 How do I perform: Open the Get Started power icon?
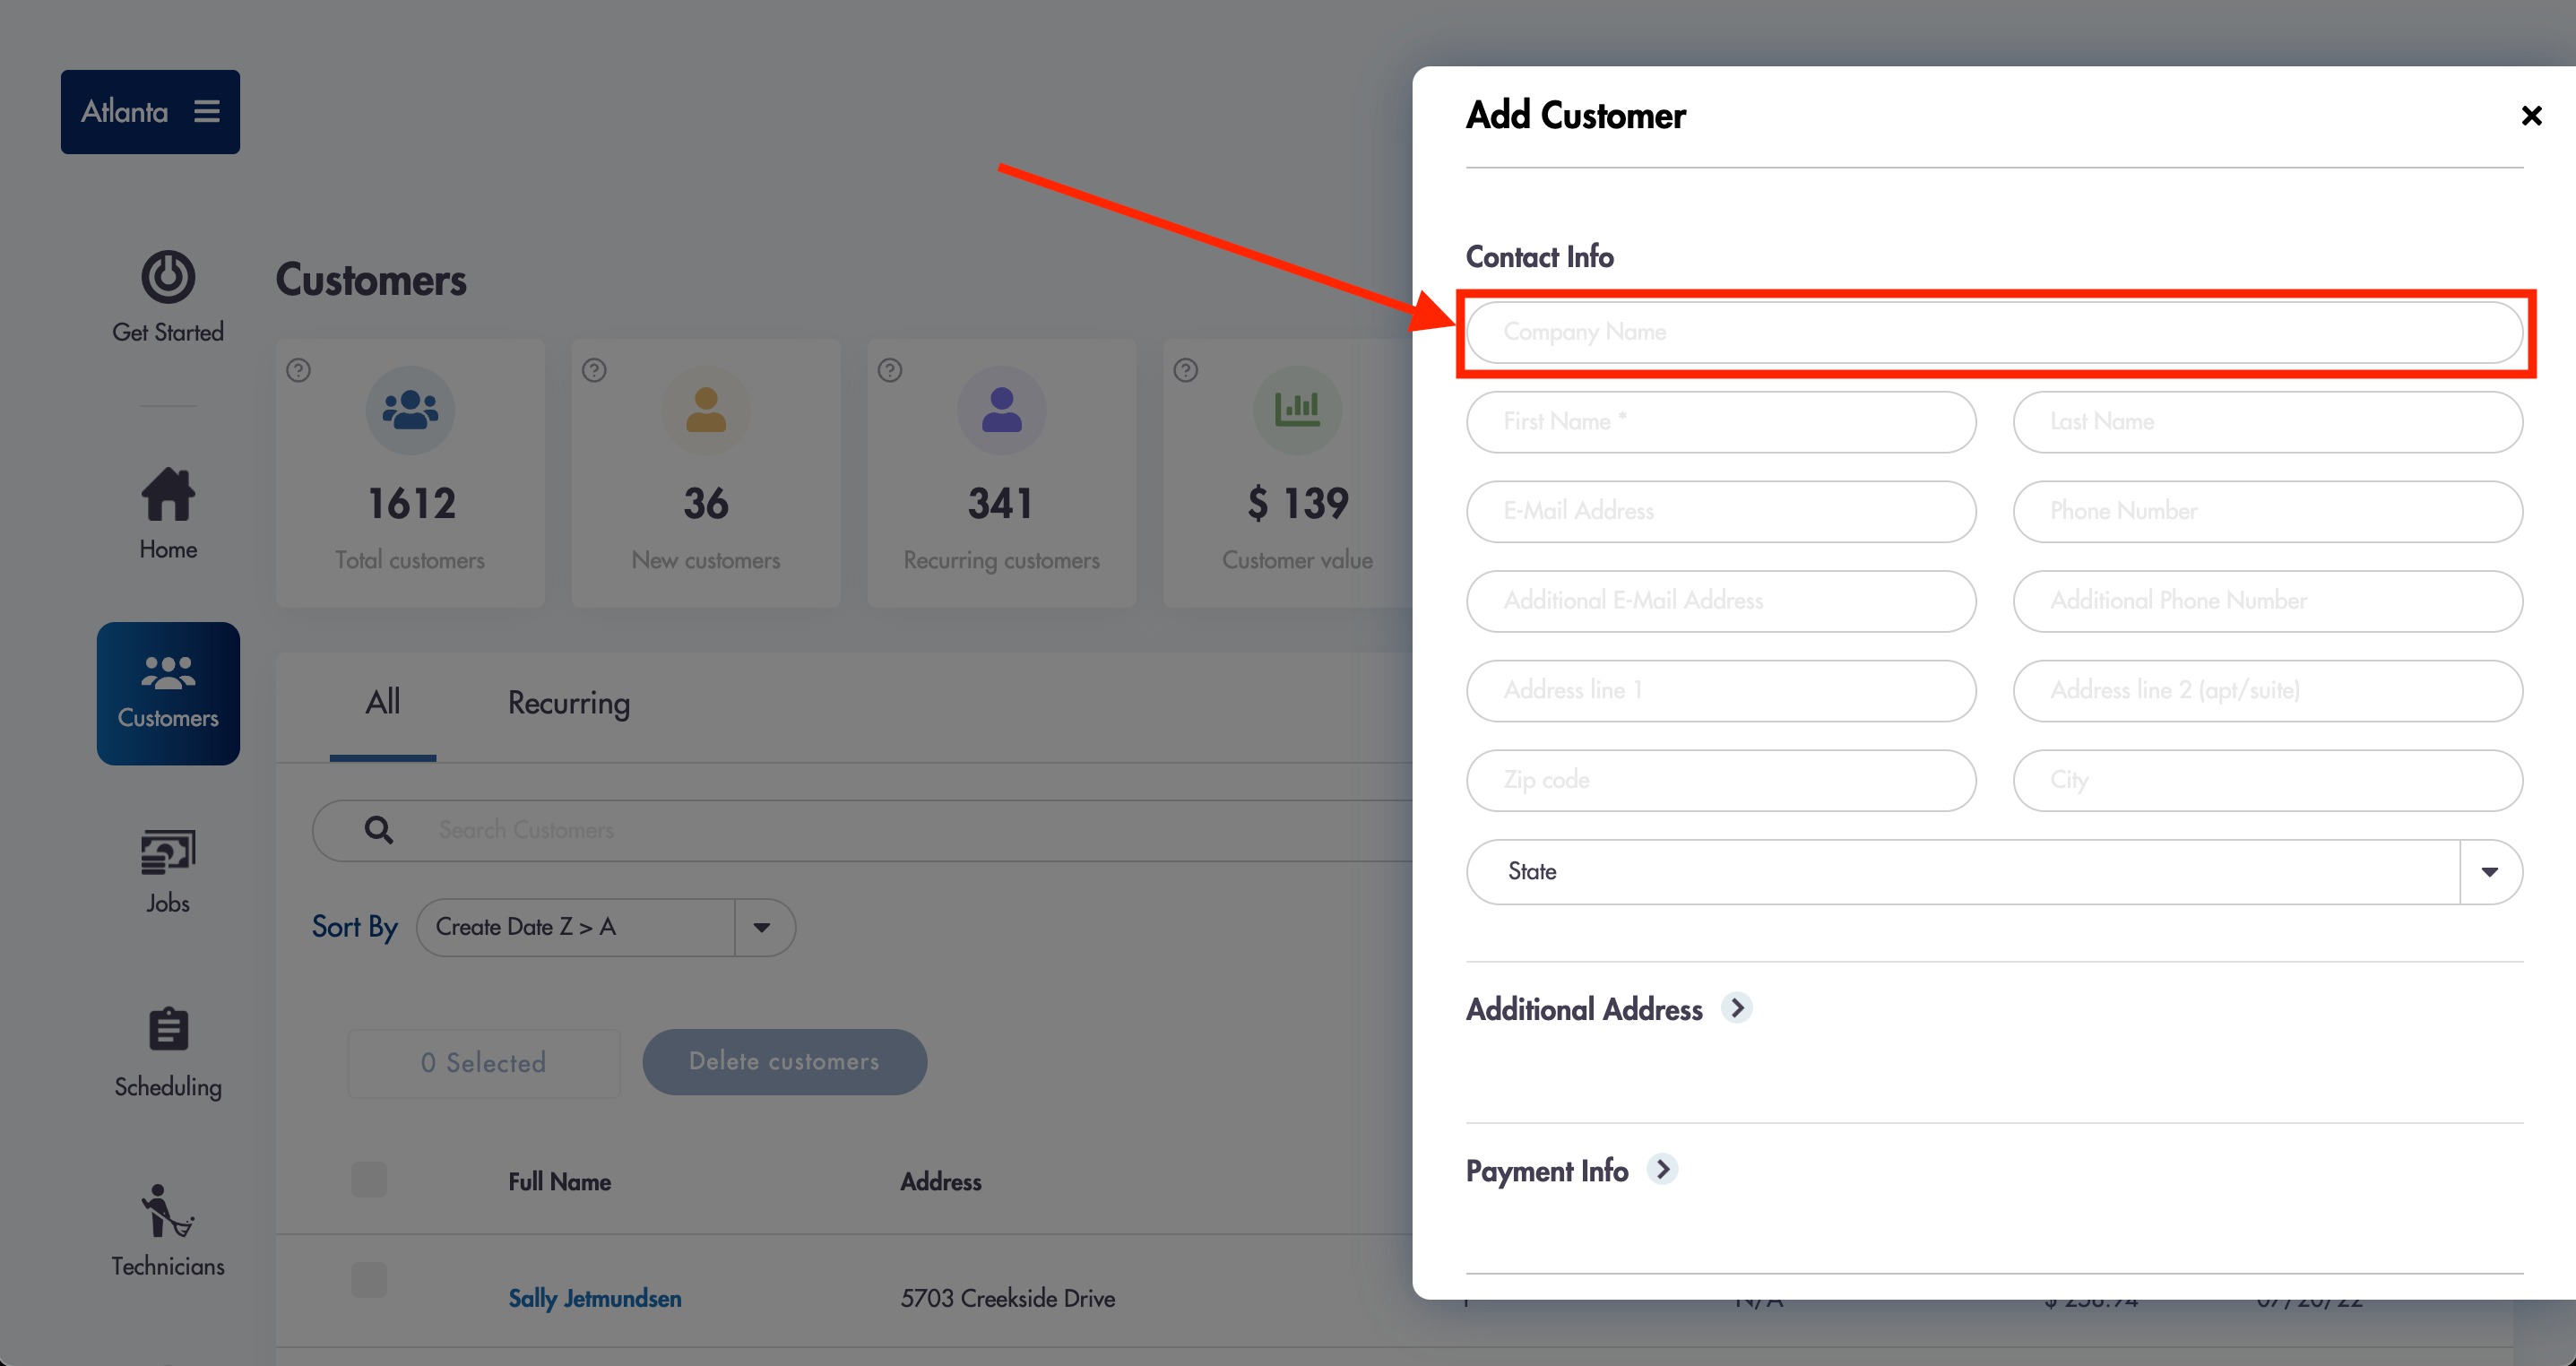(167, 277)
